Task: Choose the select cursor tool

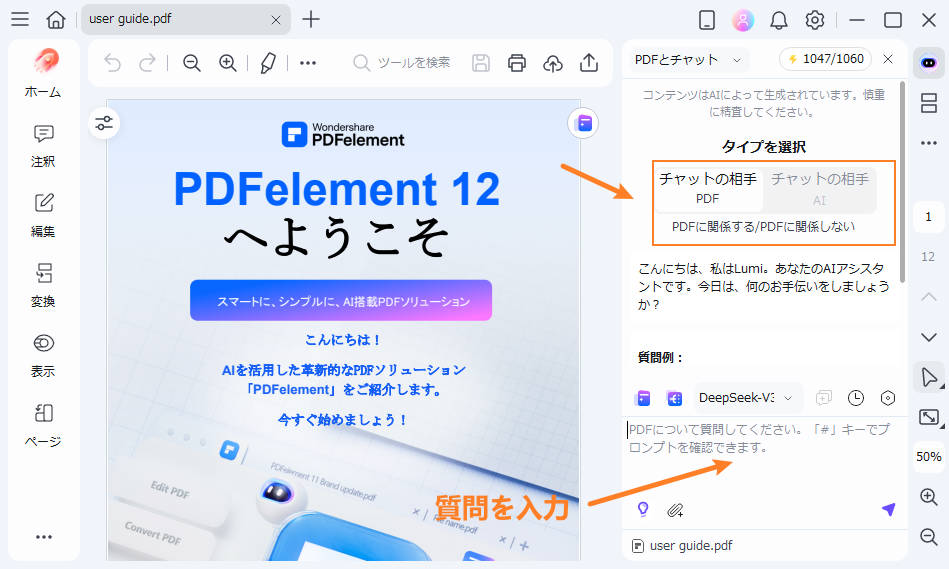Action: pyautogui.click(x=928, y=377)
